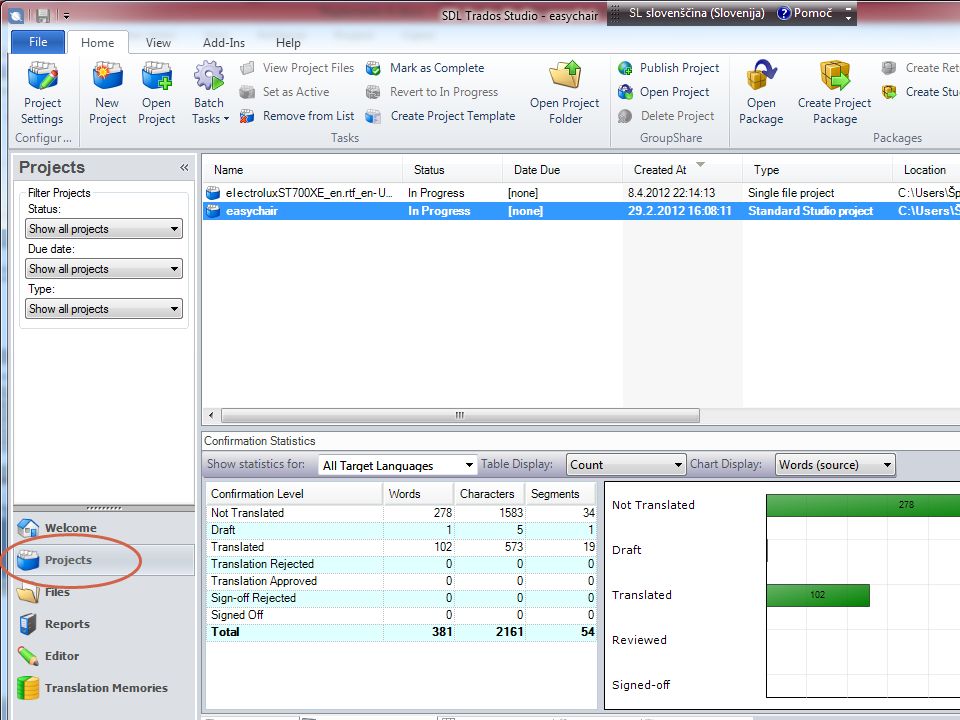This screenshot has height=720, width=960.
Task: Open the Type filter dropdown
Action: click(104, 309)
